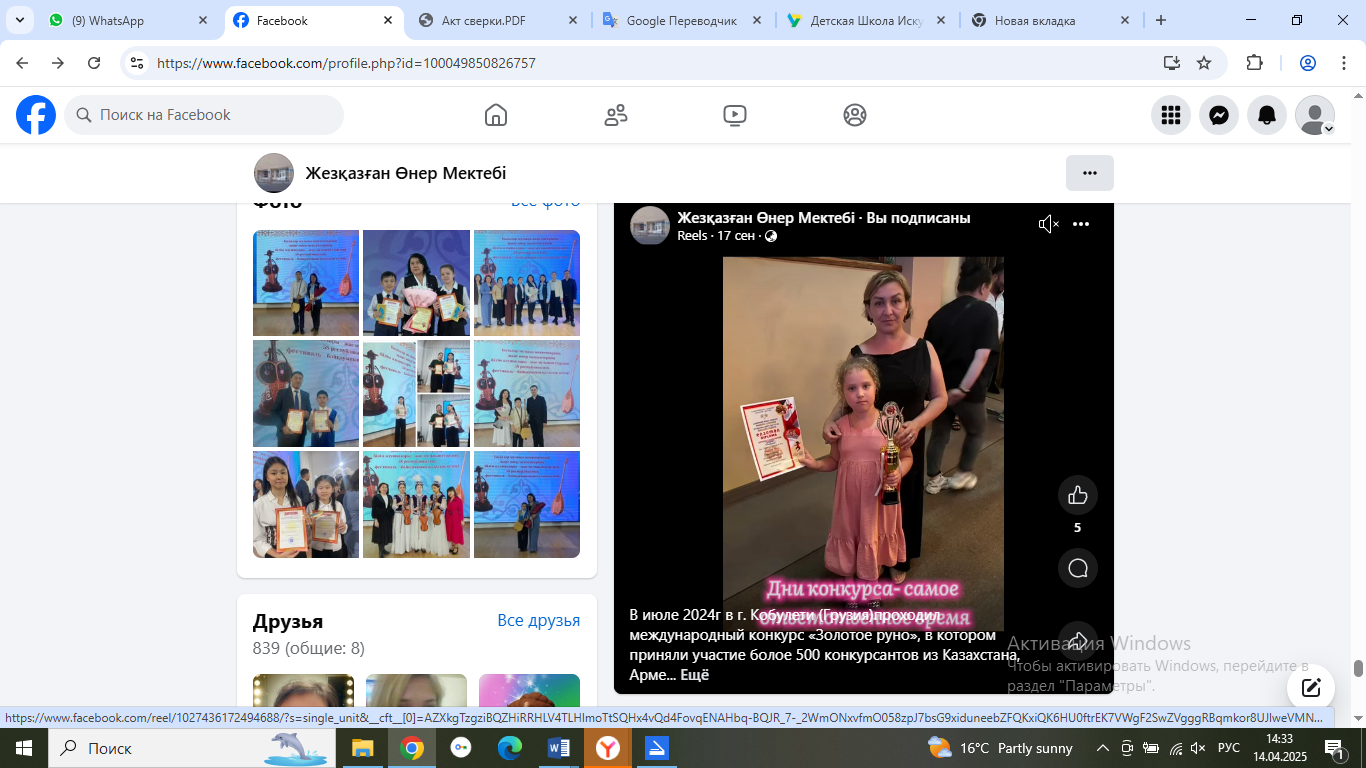Open a new browser tab with the plus button
Viewport: 1366px width, 768px height.
click(1161, 20)
